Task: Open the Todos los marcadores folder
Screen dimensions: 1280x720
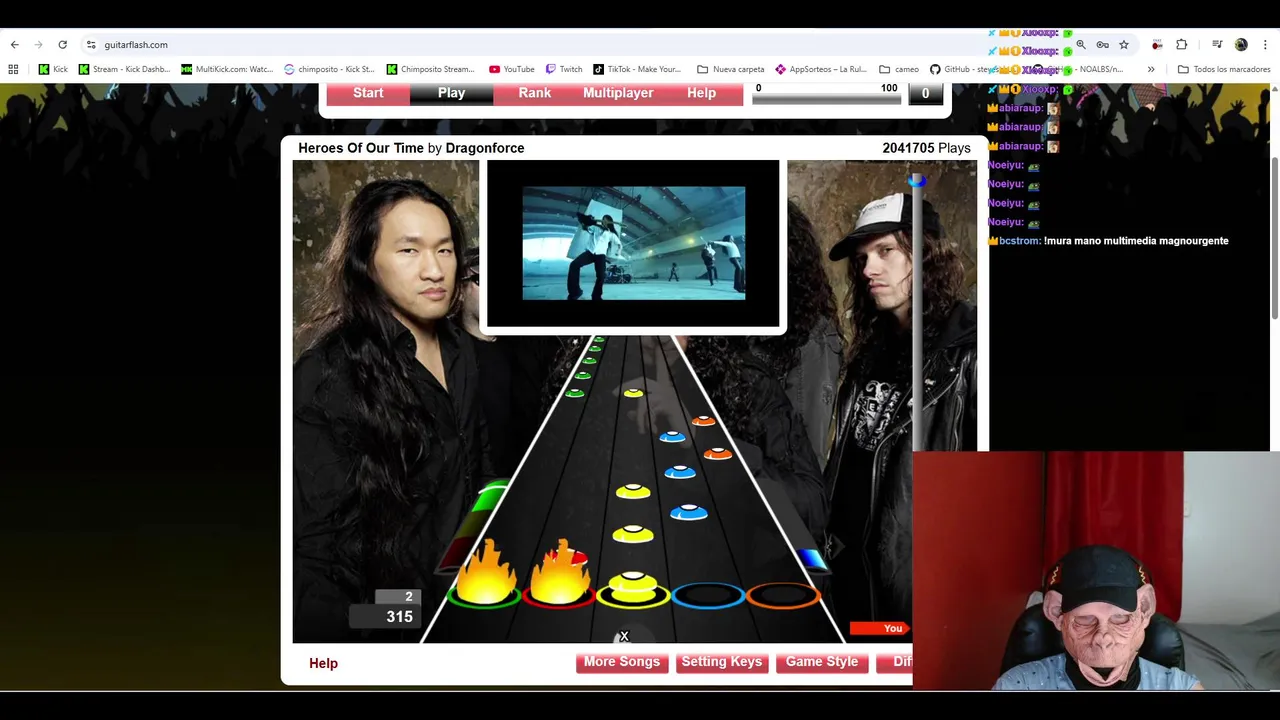Action: point(1224,69)
